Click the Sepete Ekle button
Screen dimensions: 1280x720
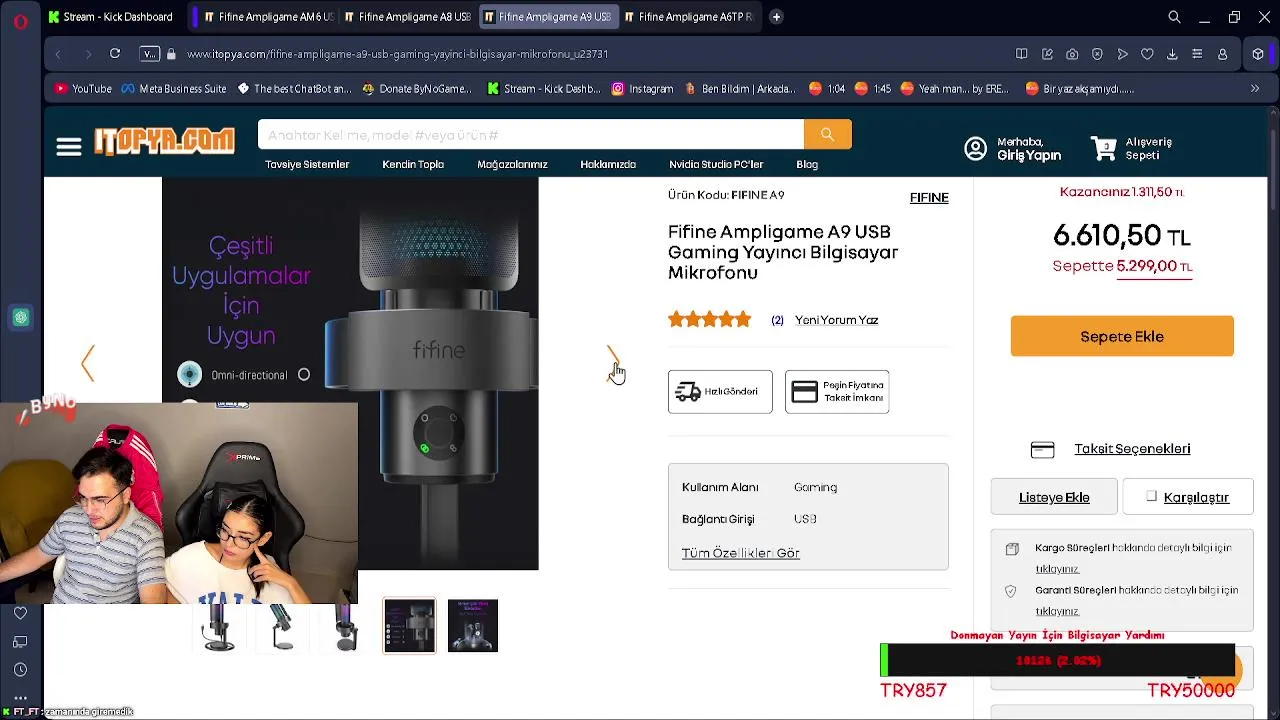1122,336
